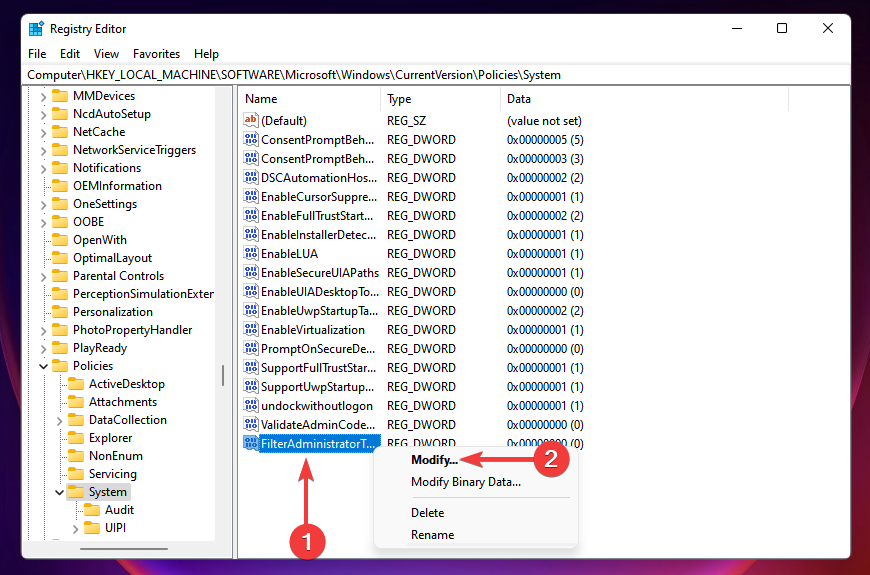
Task: Choose Modify Binary Data... option
Action: point(466,482)
